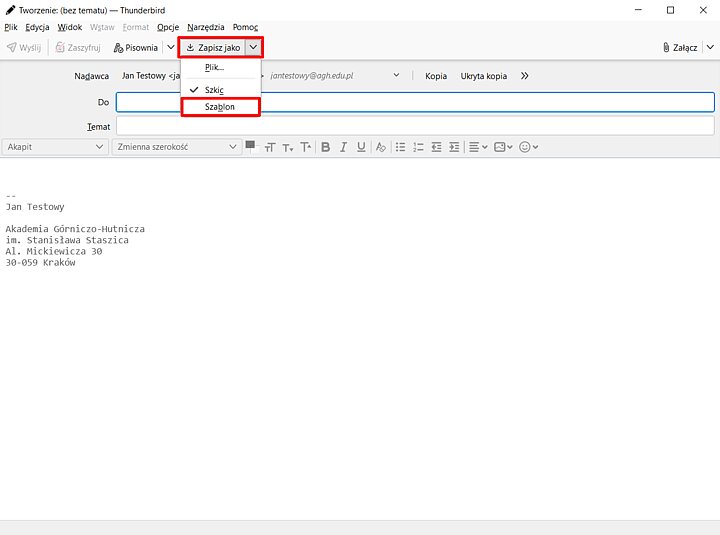Viewport: 720px width, 535px height.
Task: Expand the Załącz dropdown arrow
Action: click(x=710, y=47)
